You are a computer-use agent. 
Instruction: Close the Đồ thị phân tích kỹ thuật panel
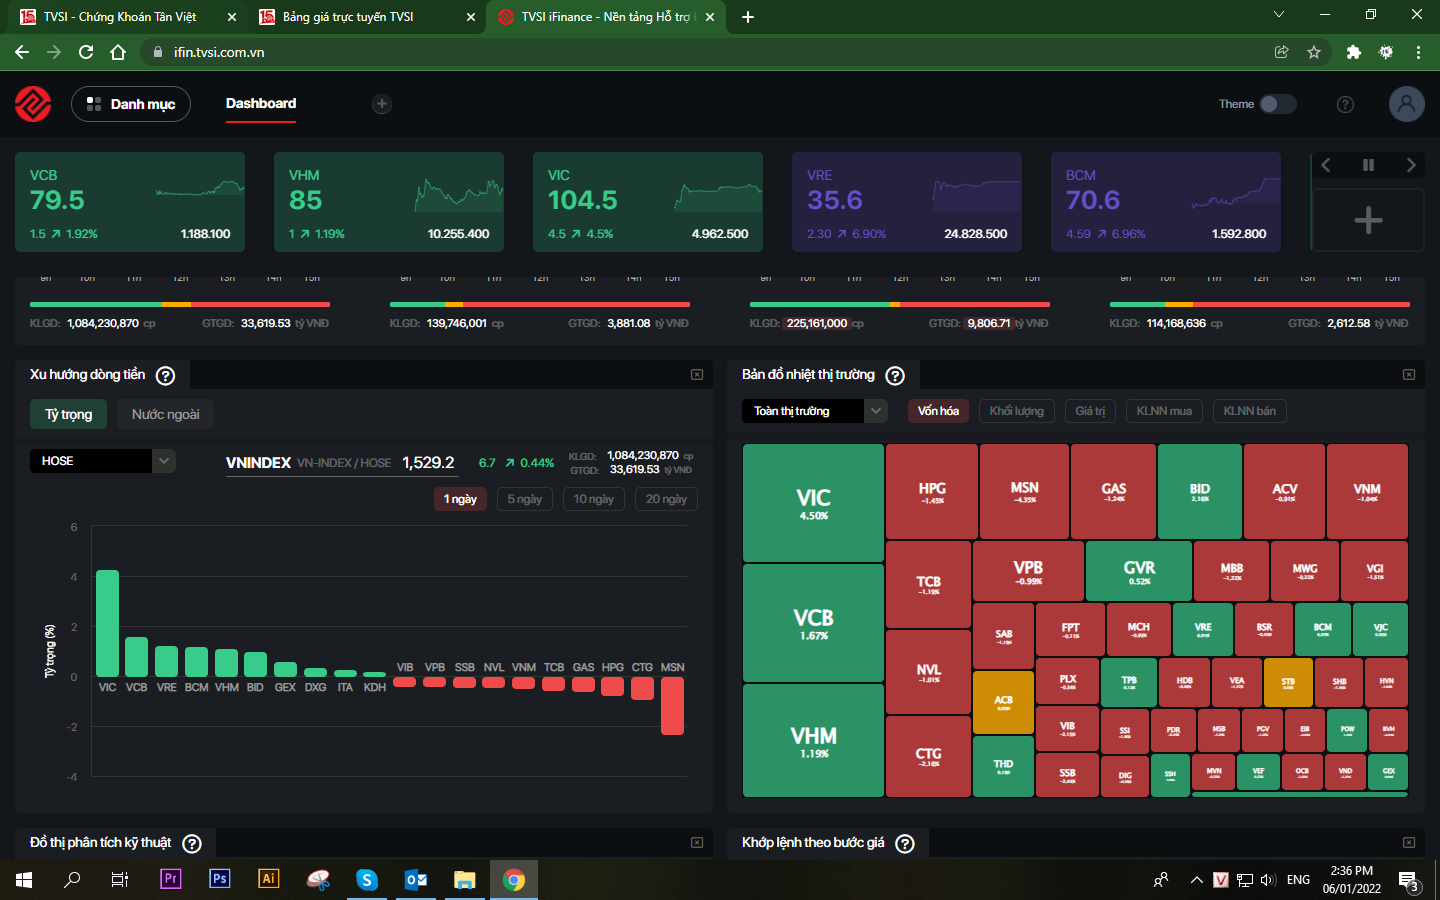(x=697, y=843)
